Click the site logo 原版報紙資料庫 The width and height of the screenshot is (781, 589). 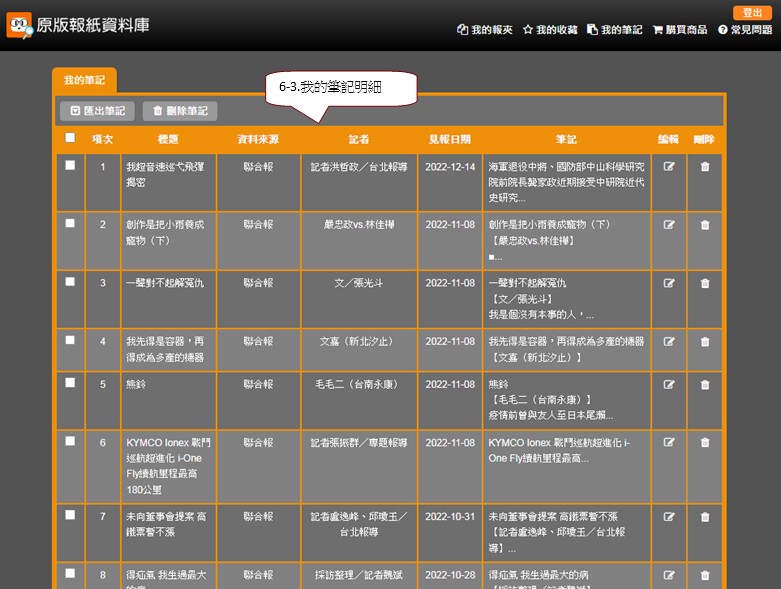(x=78, y=25)
